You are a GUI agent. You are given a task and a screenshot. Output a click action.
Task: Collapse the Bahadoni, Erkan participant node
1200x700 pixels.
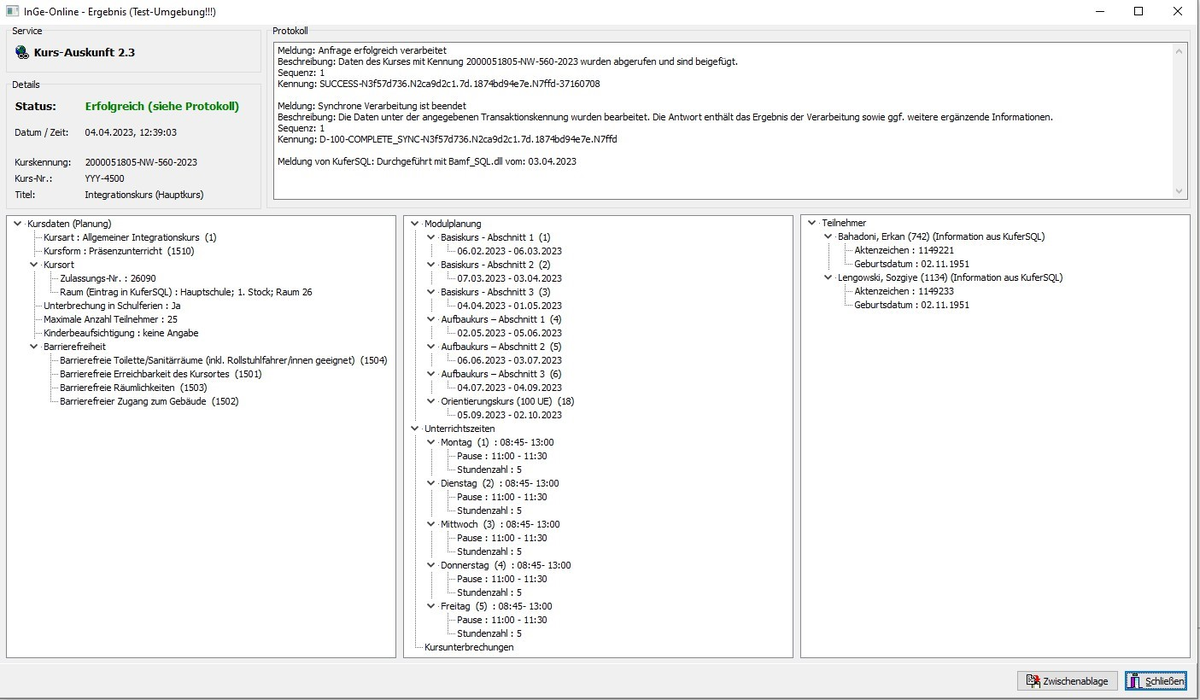pos(828,238)
